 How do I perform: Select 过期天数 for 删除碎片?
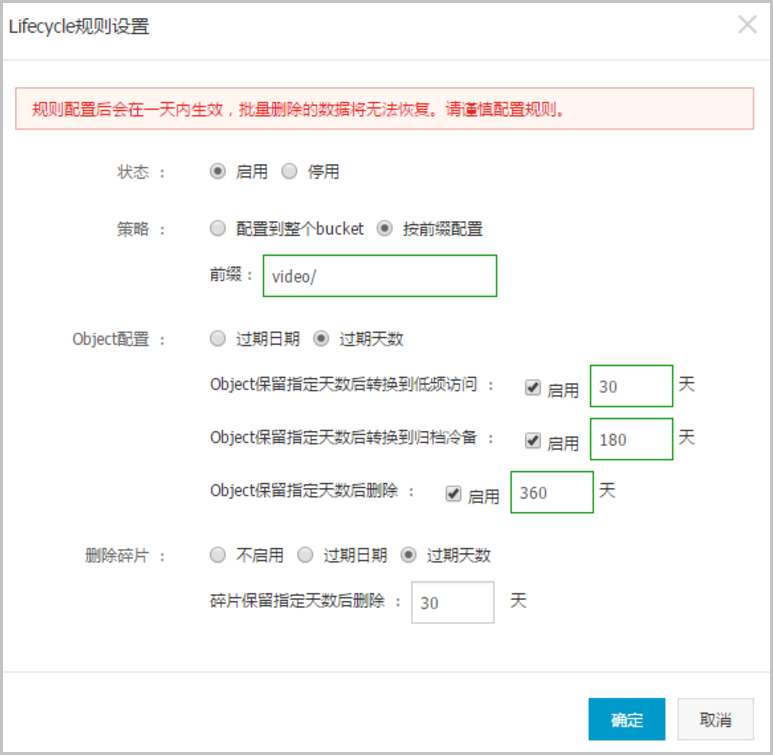pos(408,555)
